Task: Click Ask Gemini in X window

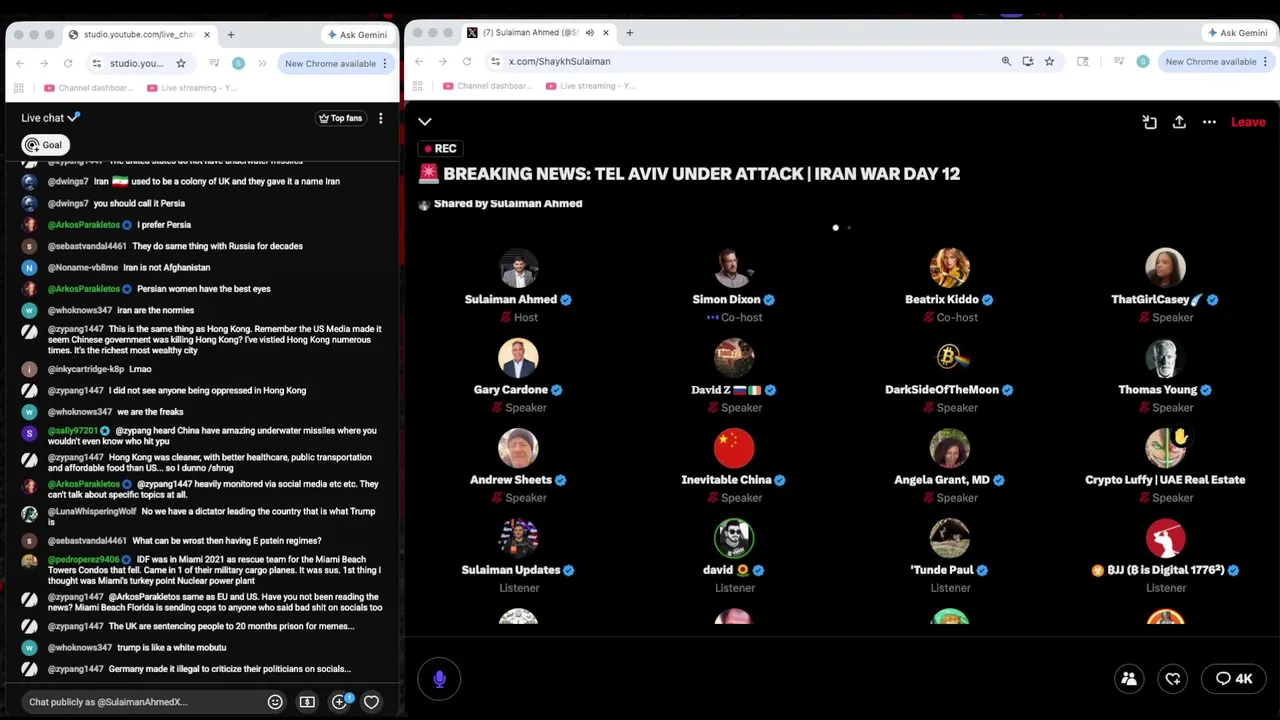Action: click(1237, 33)
